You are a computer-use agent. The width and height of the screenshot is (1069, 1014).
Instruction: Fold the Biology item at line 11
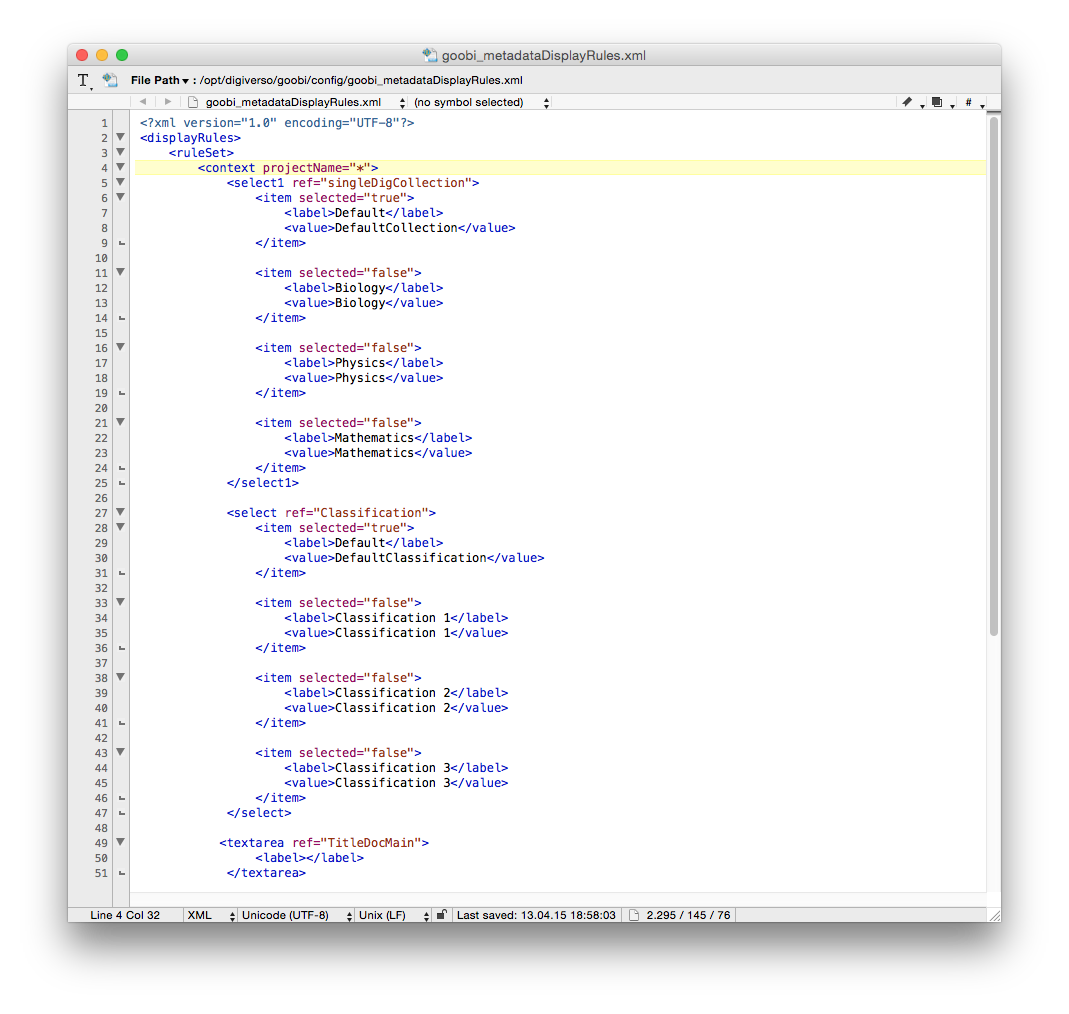click(x=121, y=272)
